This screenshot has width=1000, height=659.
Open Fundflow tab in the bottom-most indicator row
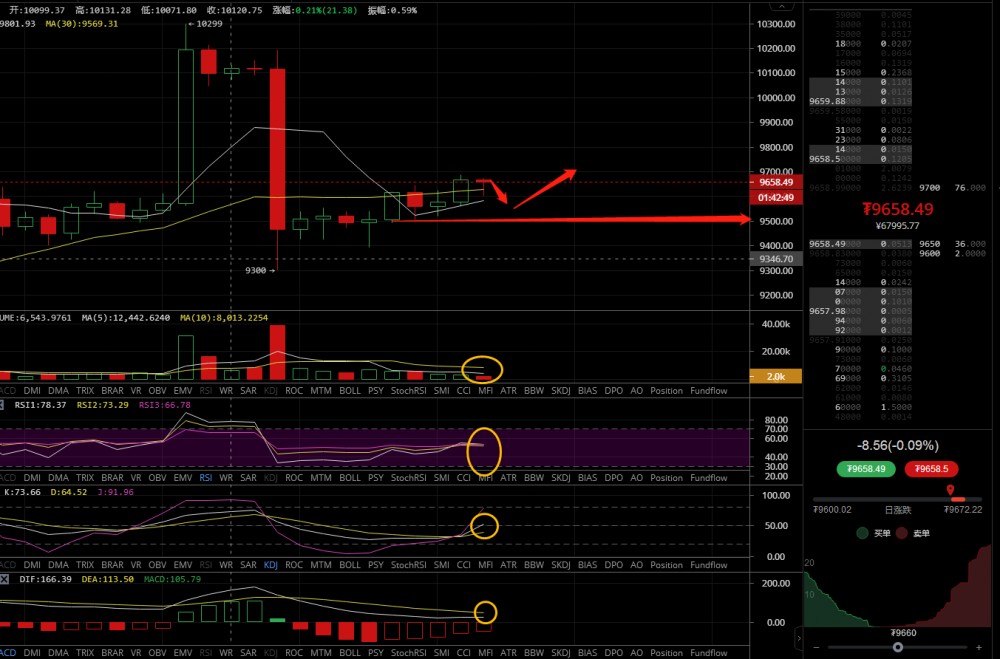tap(708, 653)
